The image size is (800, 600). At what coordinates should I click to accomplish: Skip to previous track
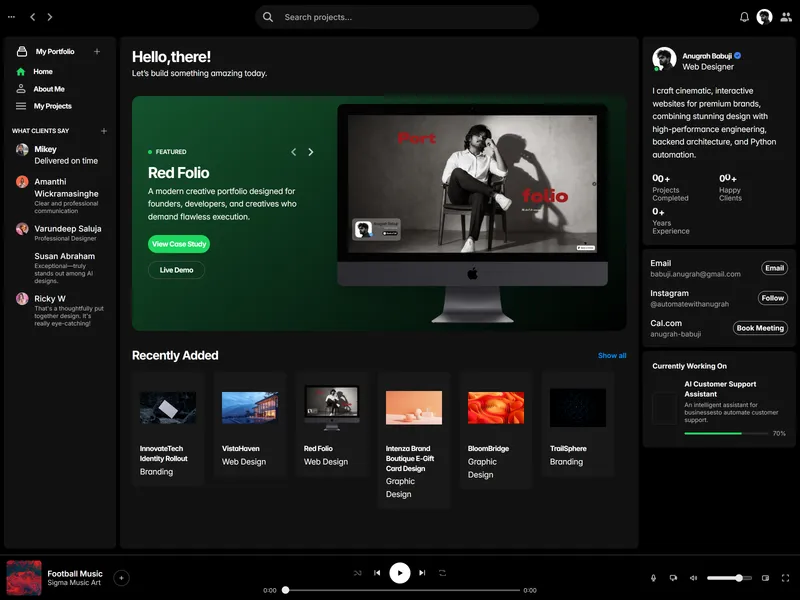[x=377, y=573]
